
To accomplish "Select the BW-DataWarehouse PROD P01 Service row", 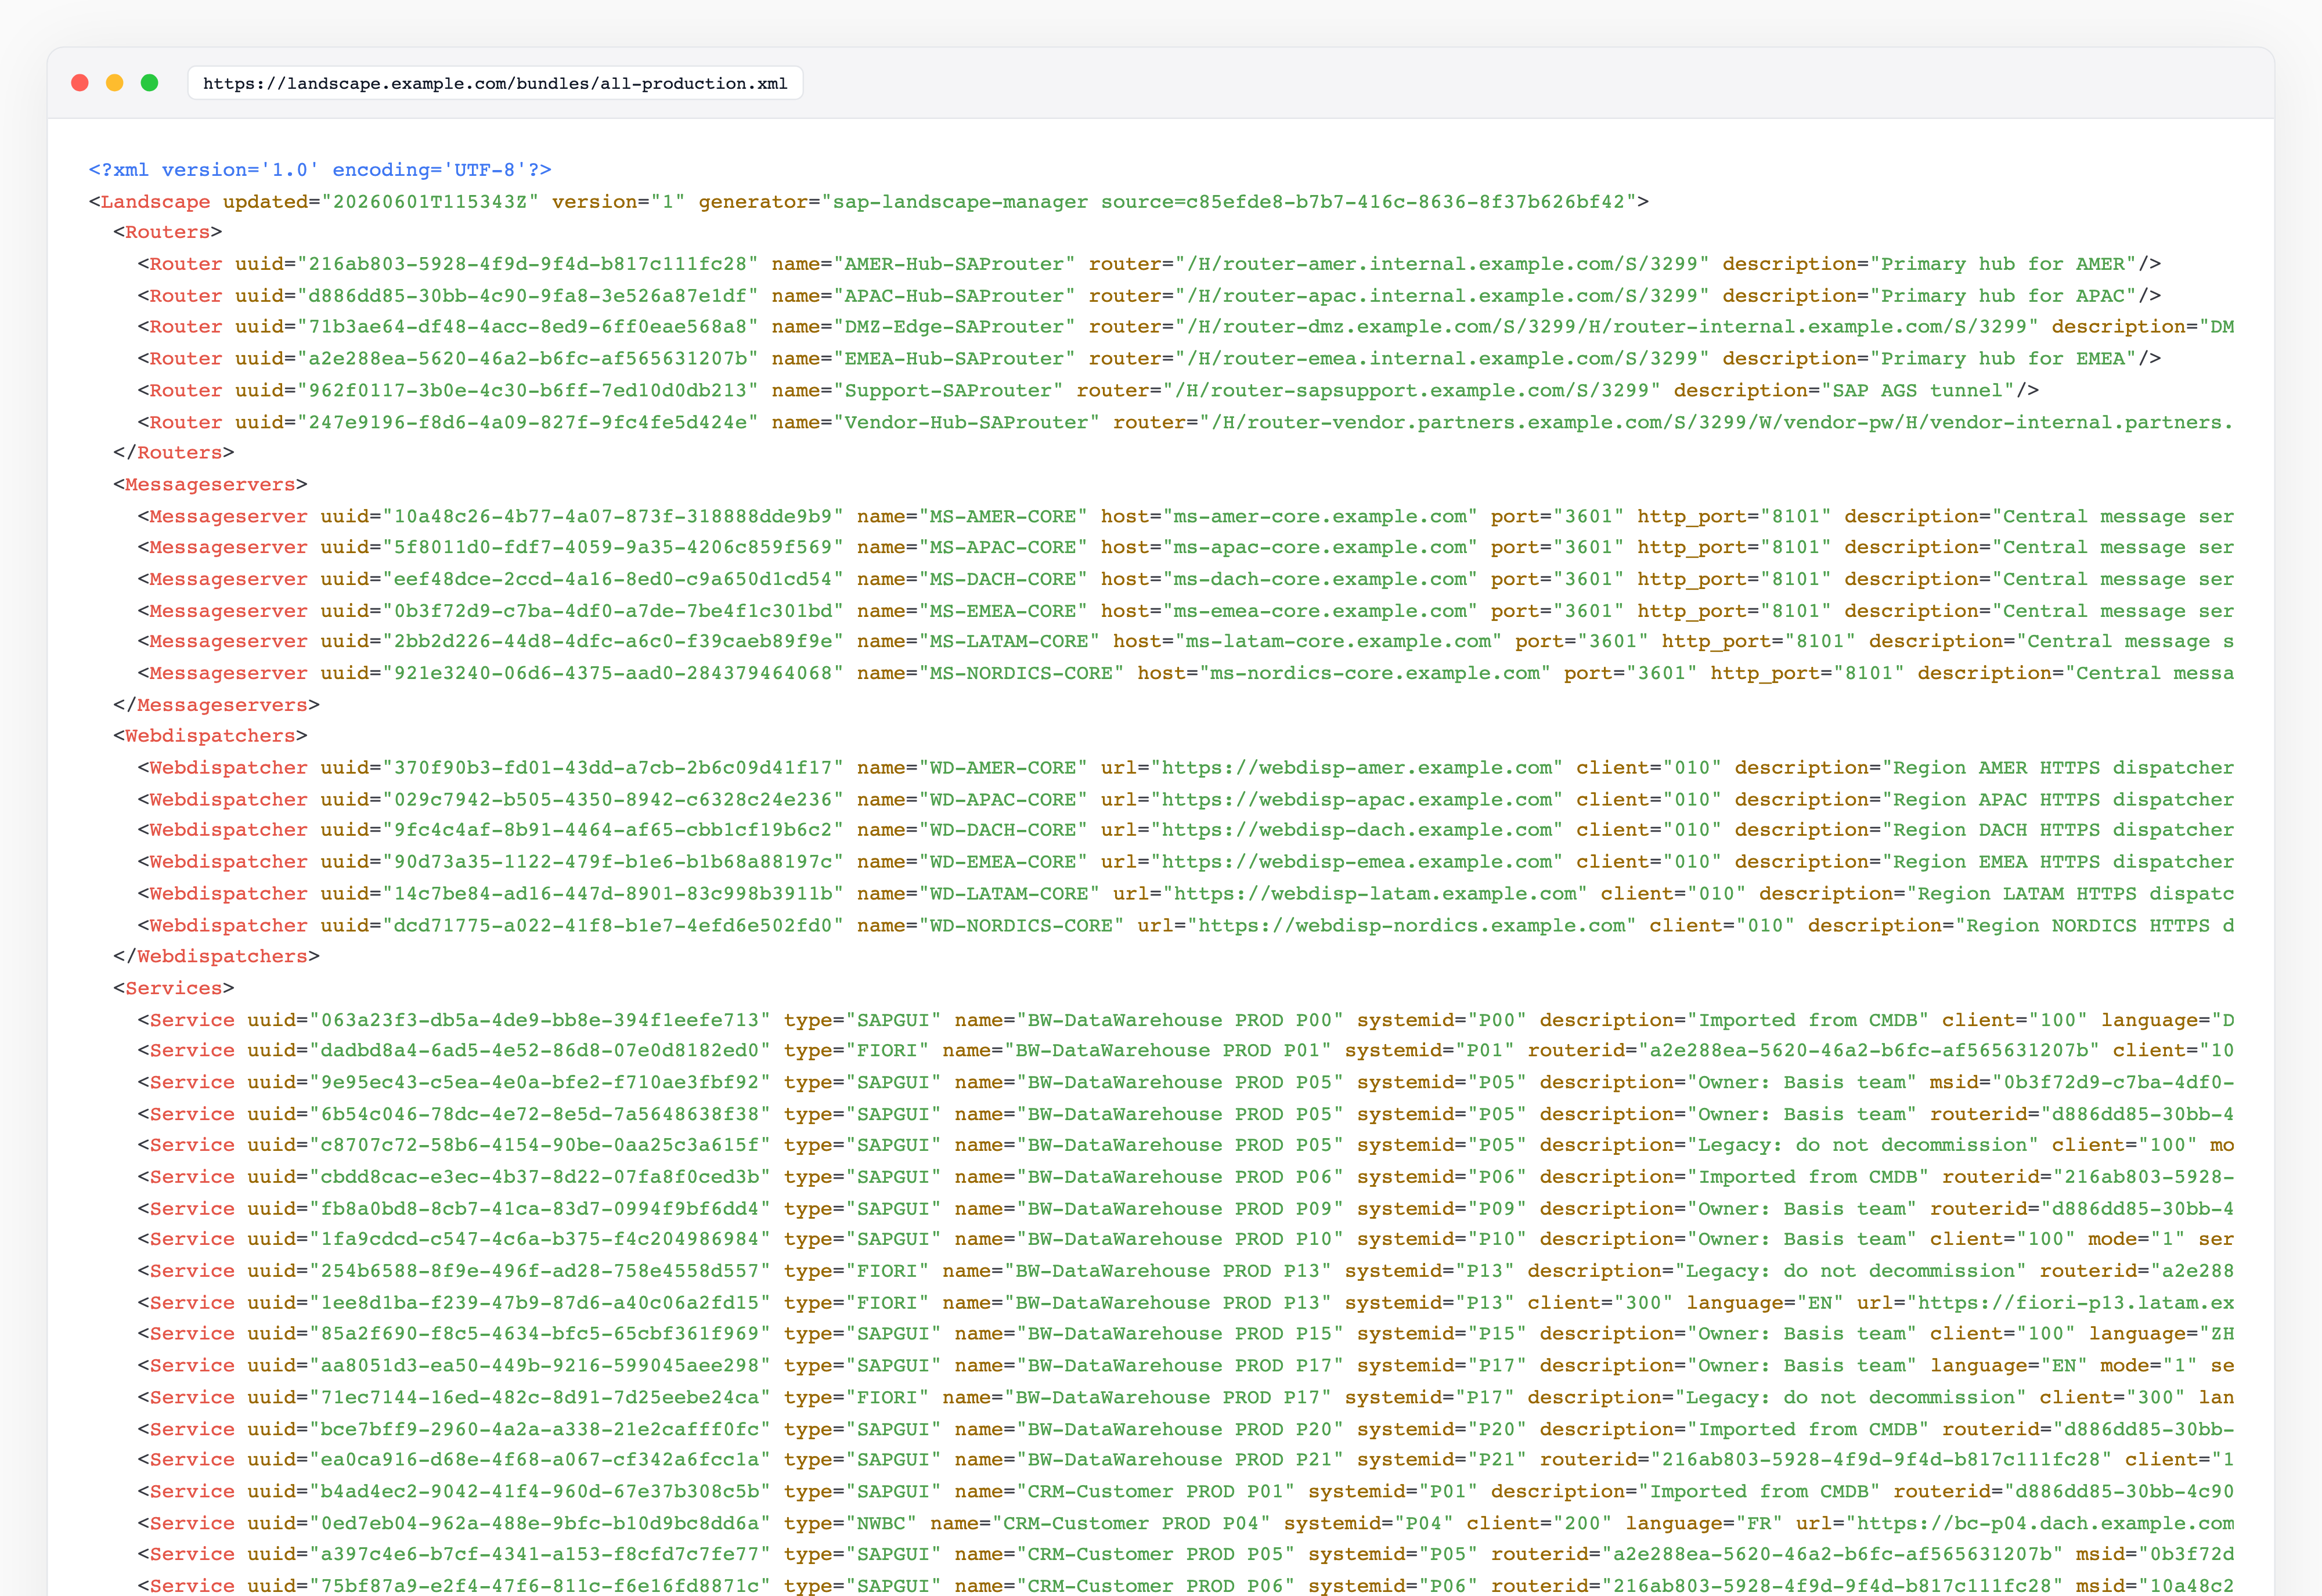I will [x=1185, y=1051].
